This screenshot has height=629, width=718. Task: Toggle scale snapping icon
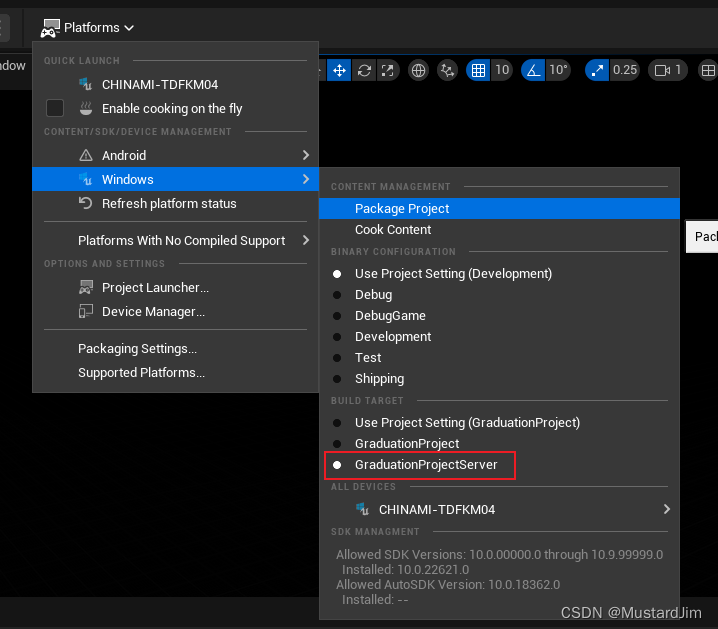pyautogui.click(x=597, y=70)
